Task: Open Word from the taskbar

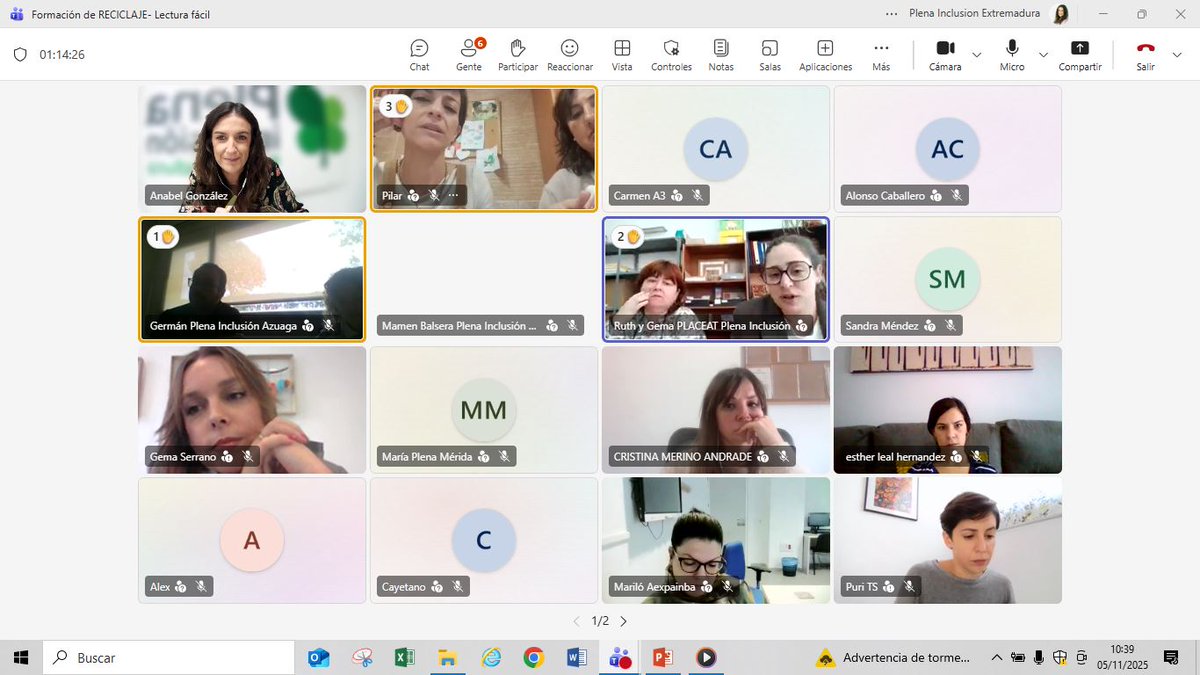Action: coord(577,657)
